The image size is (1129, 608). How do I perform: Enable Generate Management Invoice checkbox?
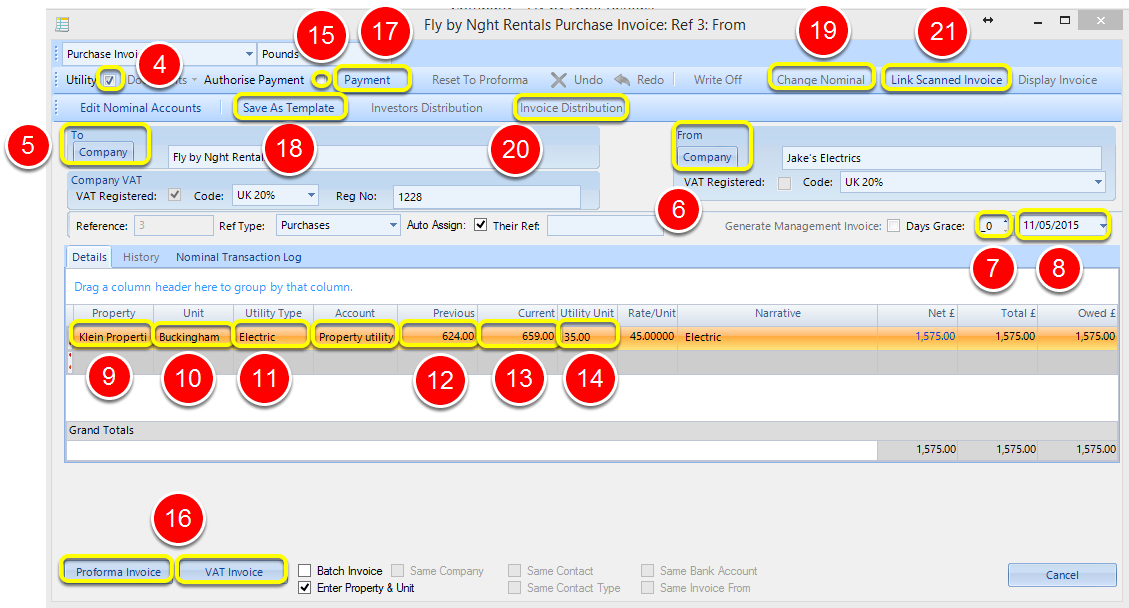894,225
